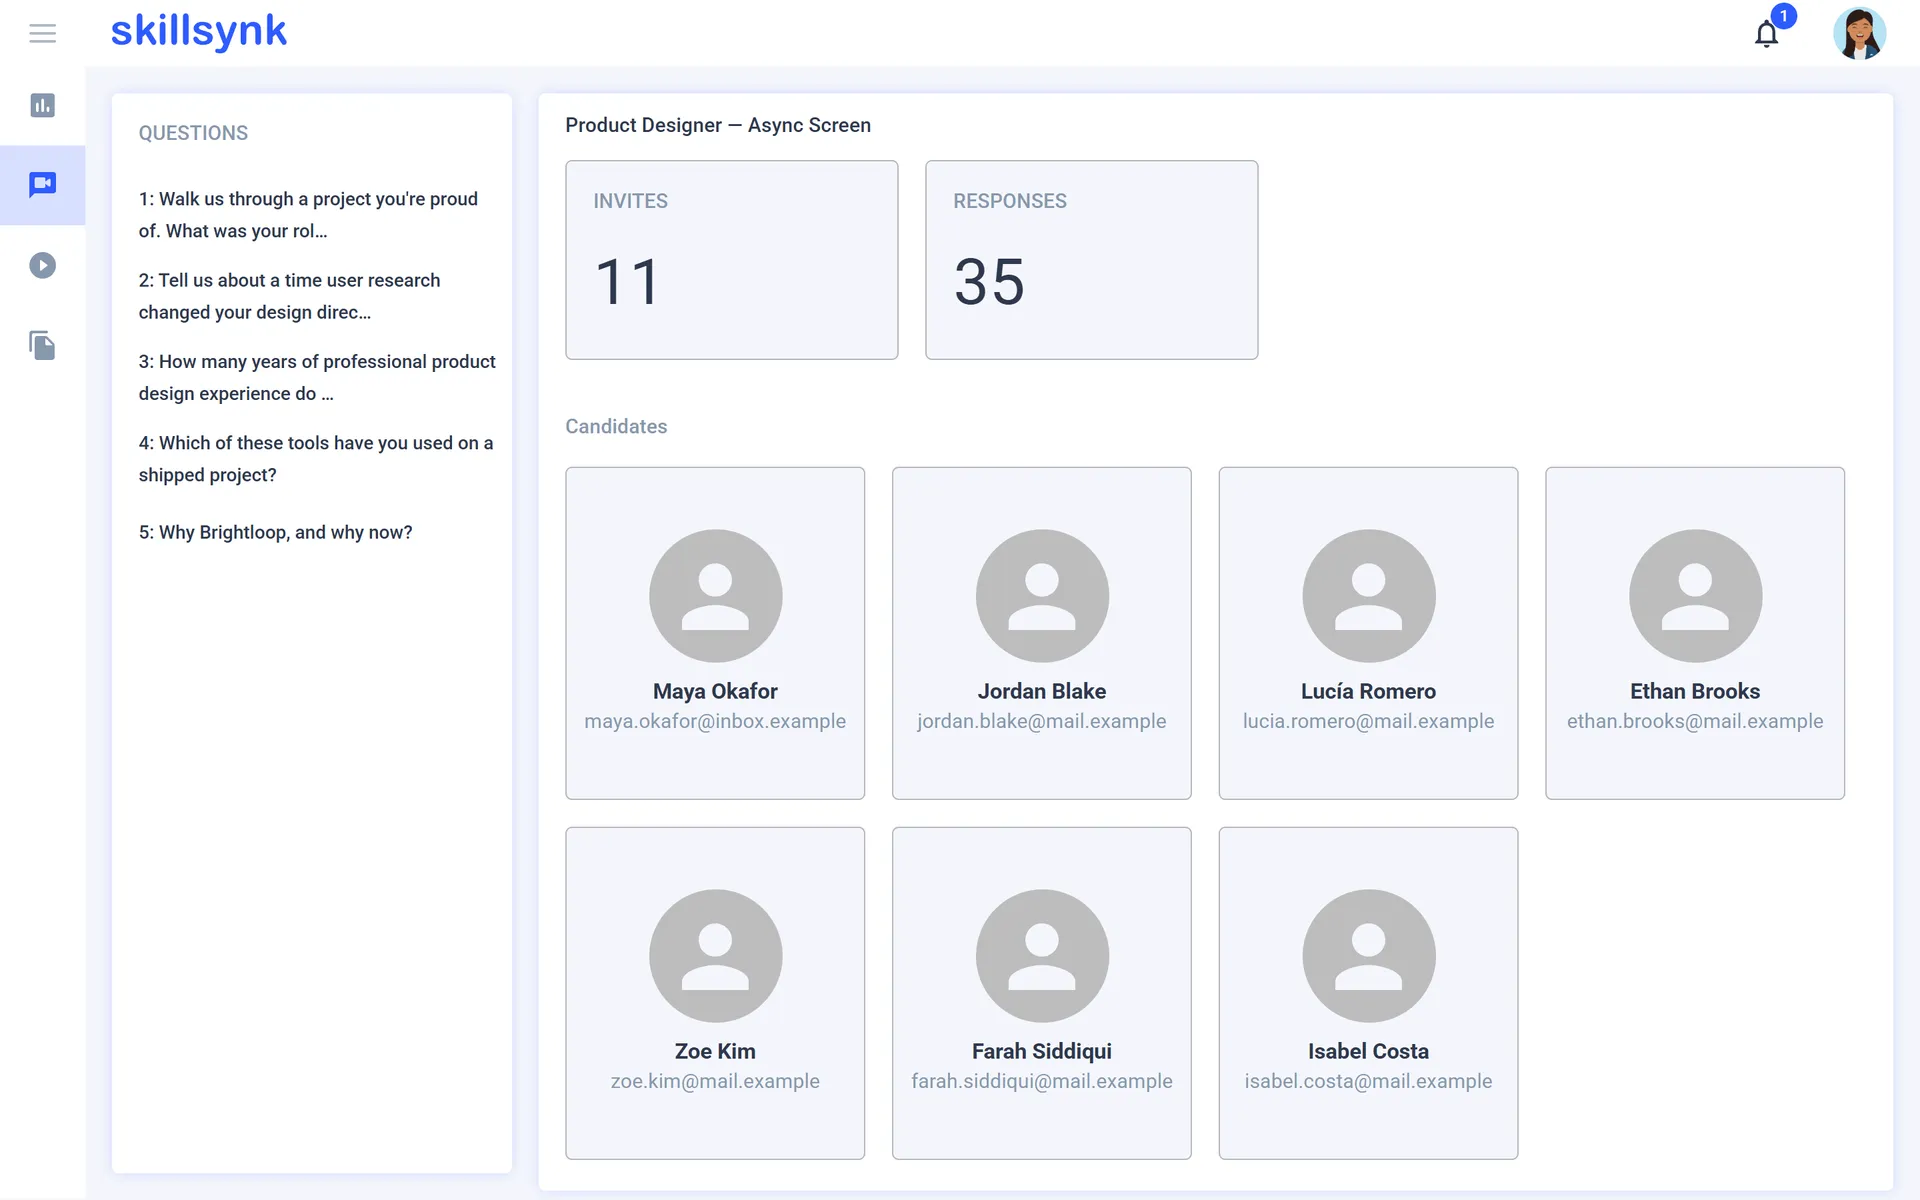This screenshot has height=1200, width=1920.
Task: Open question 1 about a proud project
Action: [x=311, y=215]
